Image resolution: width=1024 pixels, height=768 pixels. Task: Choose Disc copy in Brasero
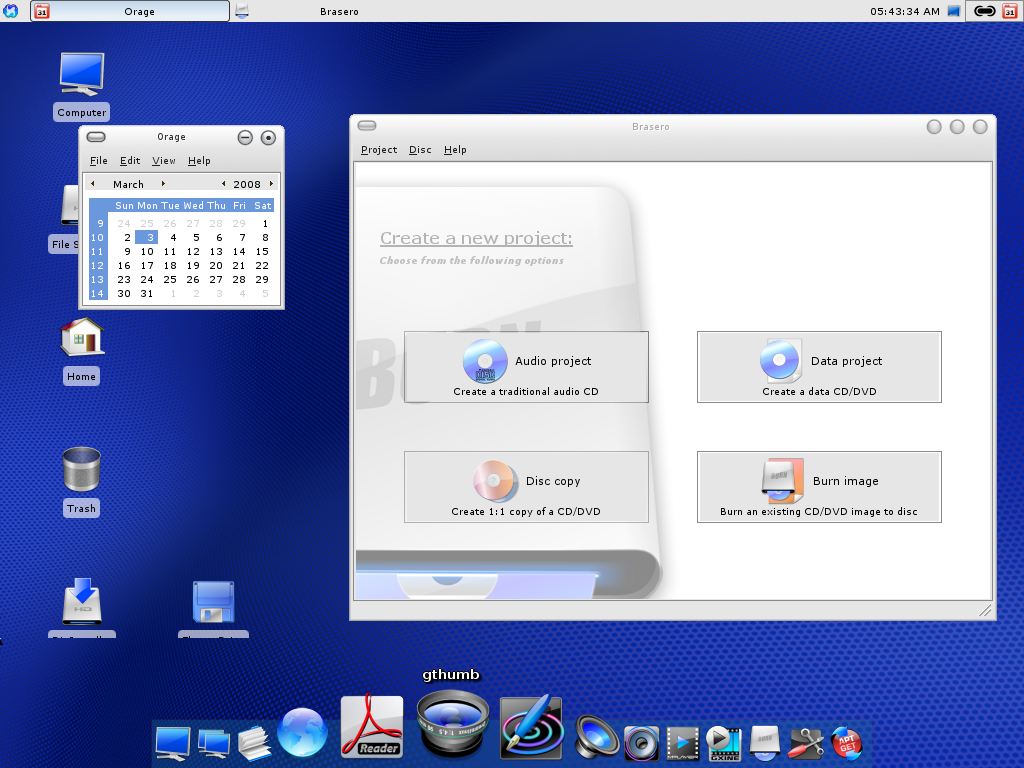point(526,487)
